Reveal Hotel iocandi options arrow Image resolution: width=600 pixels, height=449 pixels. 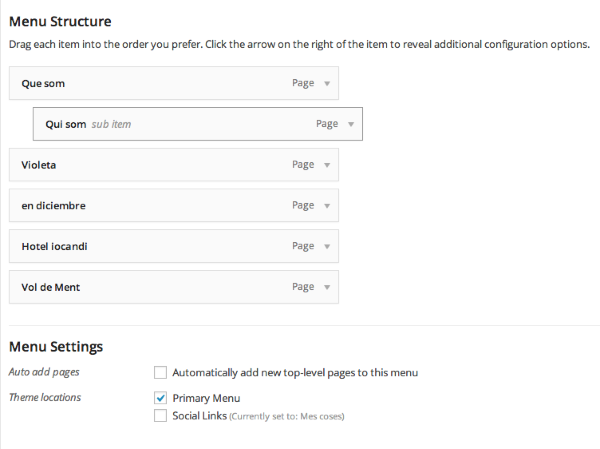pos(327,246)
